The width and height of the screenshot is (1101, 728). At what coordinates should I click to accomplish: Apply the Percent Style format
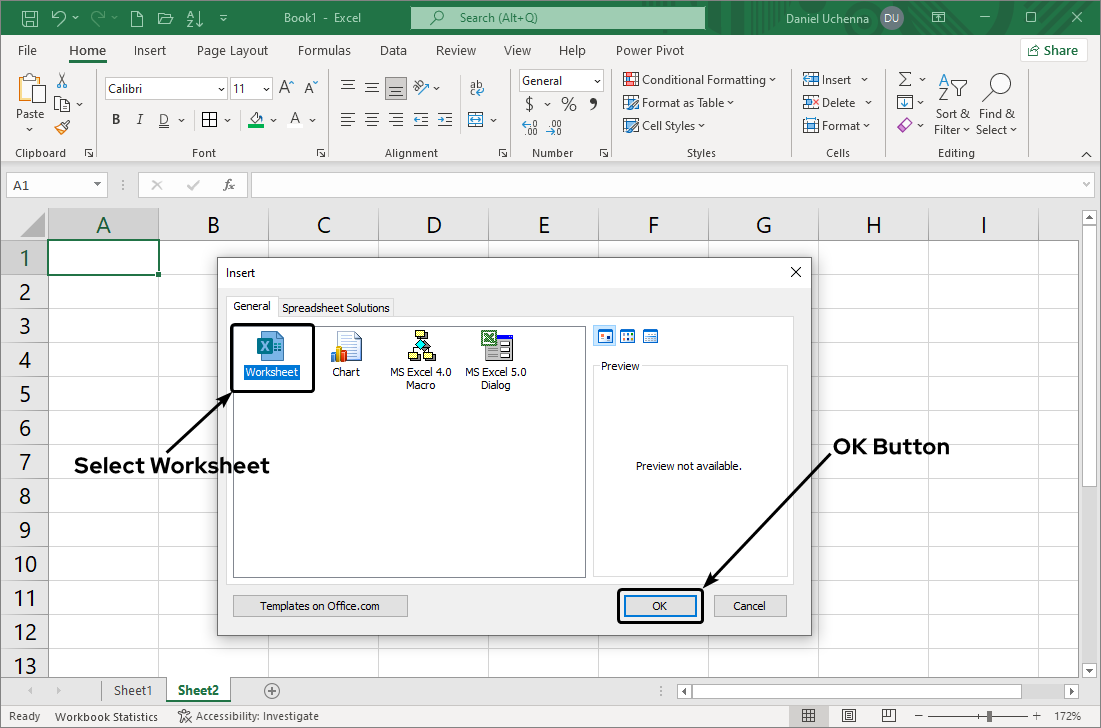coord(567,103)
